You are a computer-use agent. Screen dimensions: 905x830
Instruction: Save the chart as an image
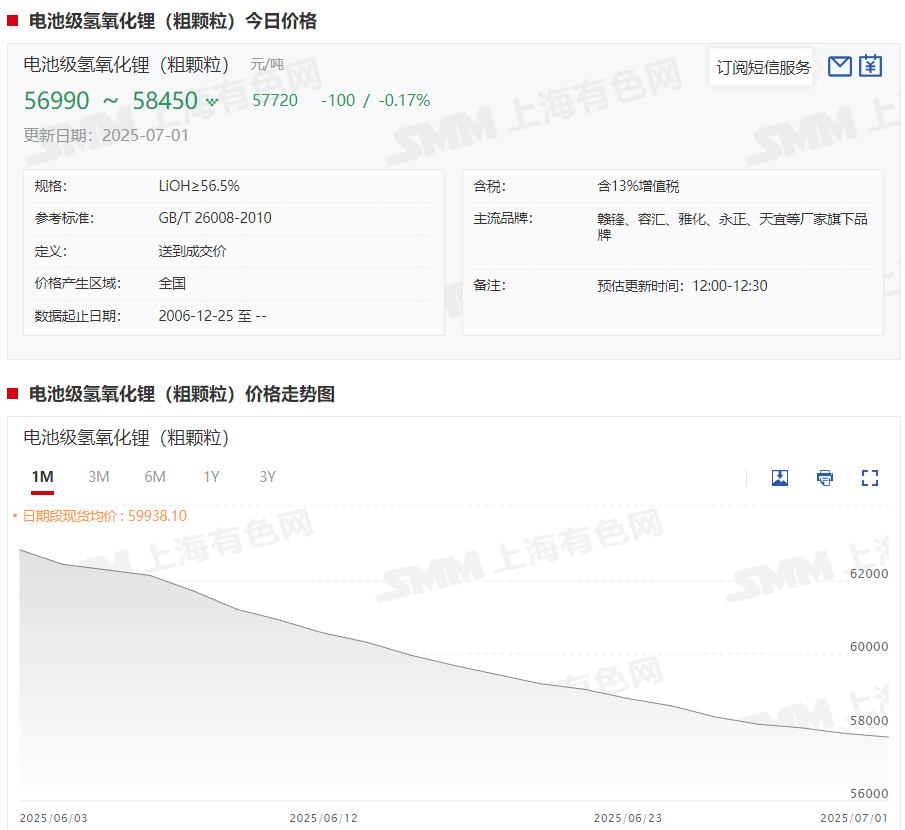pyautogui.click(x=780, y=477)
